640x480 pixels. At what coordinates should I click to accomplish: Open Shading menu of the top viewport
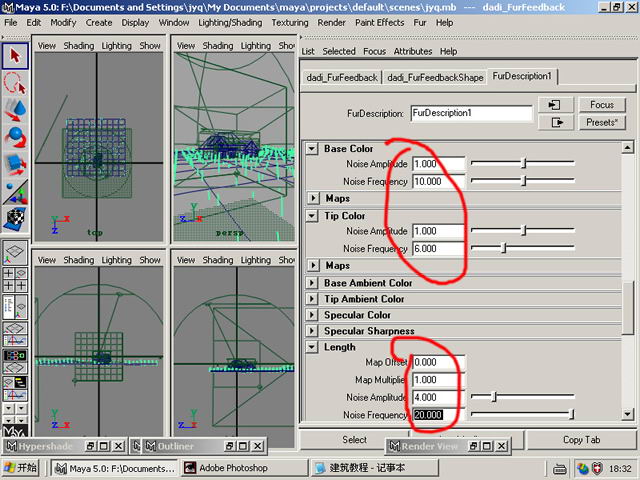point(79,46)
